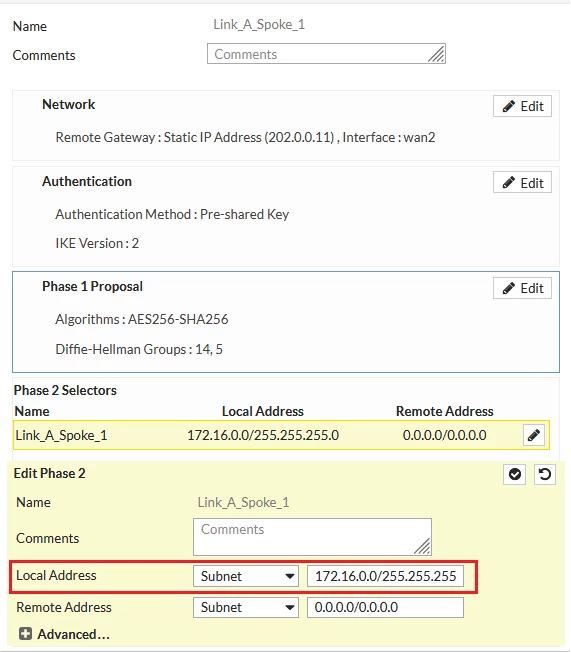This screenshot has width=571, height=652.
Task: Expand the Advanced section plus icon
Action: [25, 634]
